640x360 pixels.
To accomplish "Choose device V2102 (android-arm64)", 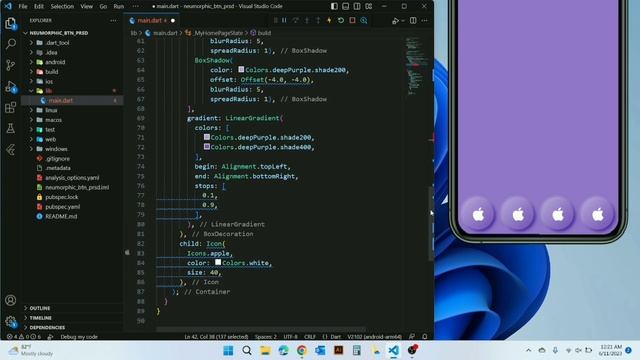I will point(374,337).
